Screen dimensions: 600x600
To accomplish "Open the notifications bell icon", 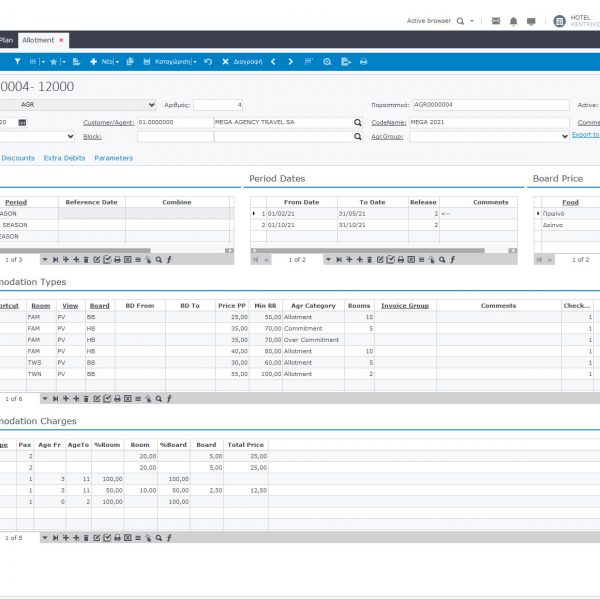I will [514, 21].
